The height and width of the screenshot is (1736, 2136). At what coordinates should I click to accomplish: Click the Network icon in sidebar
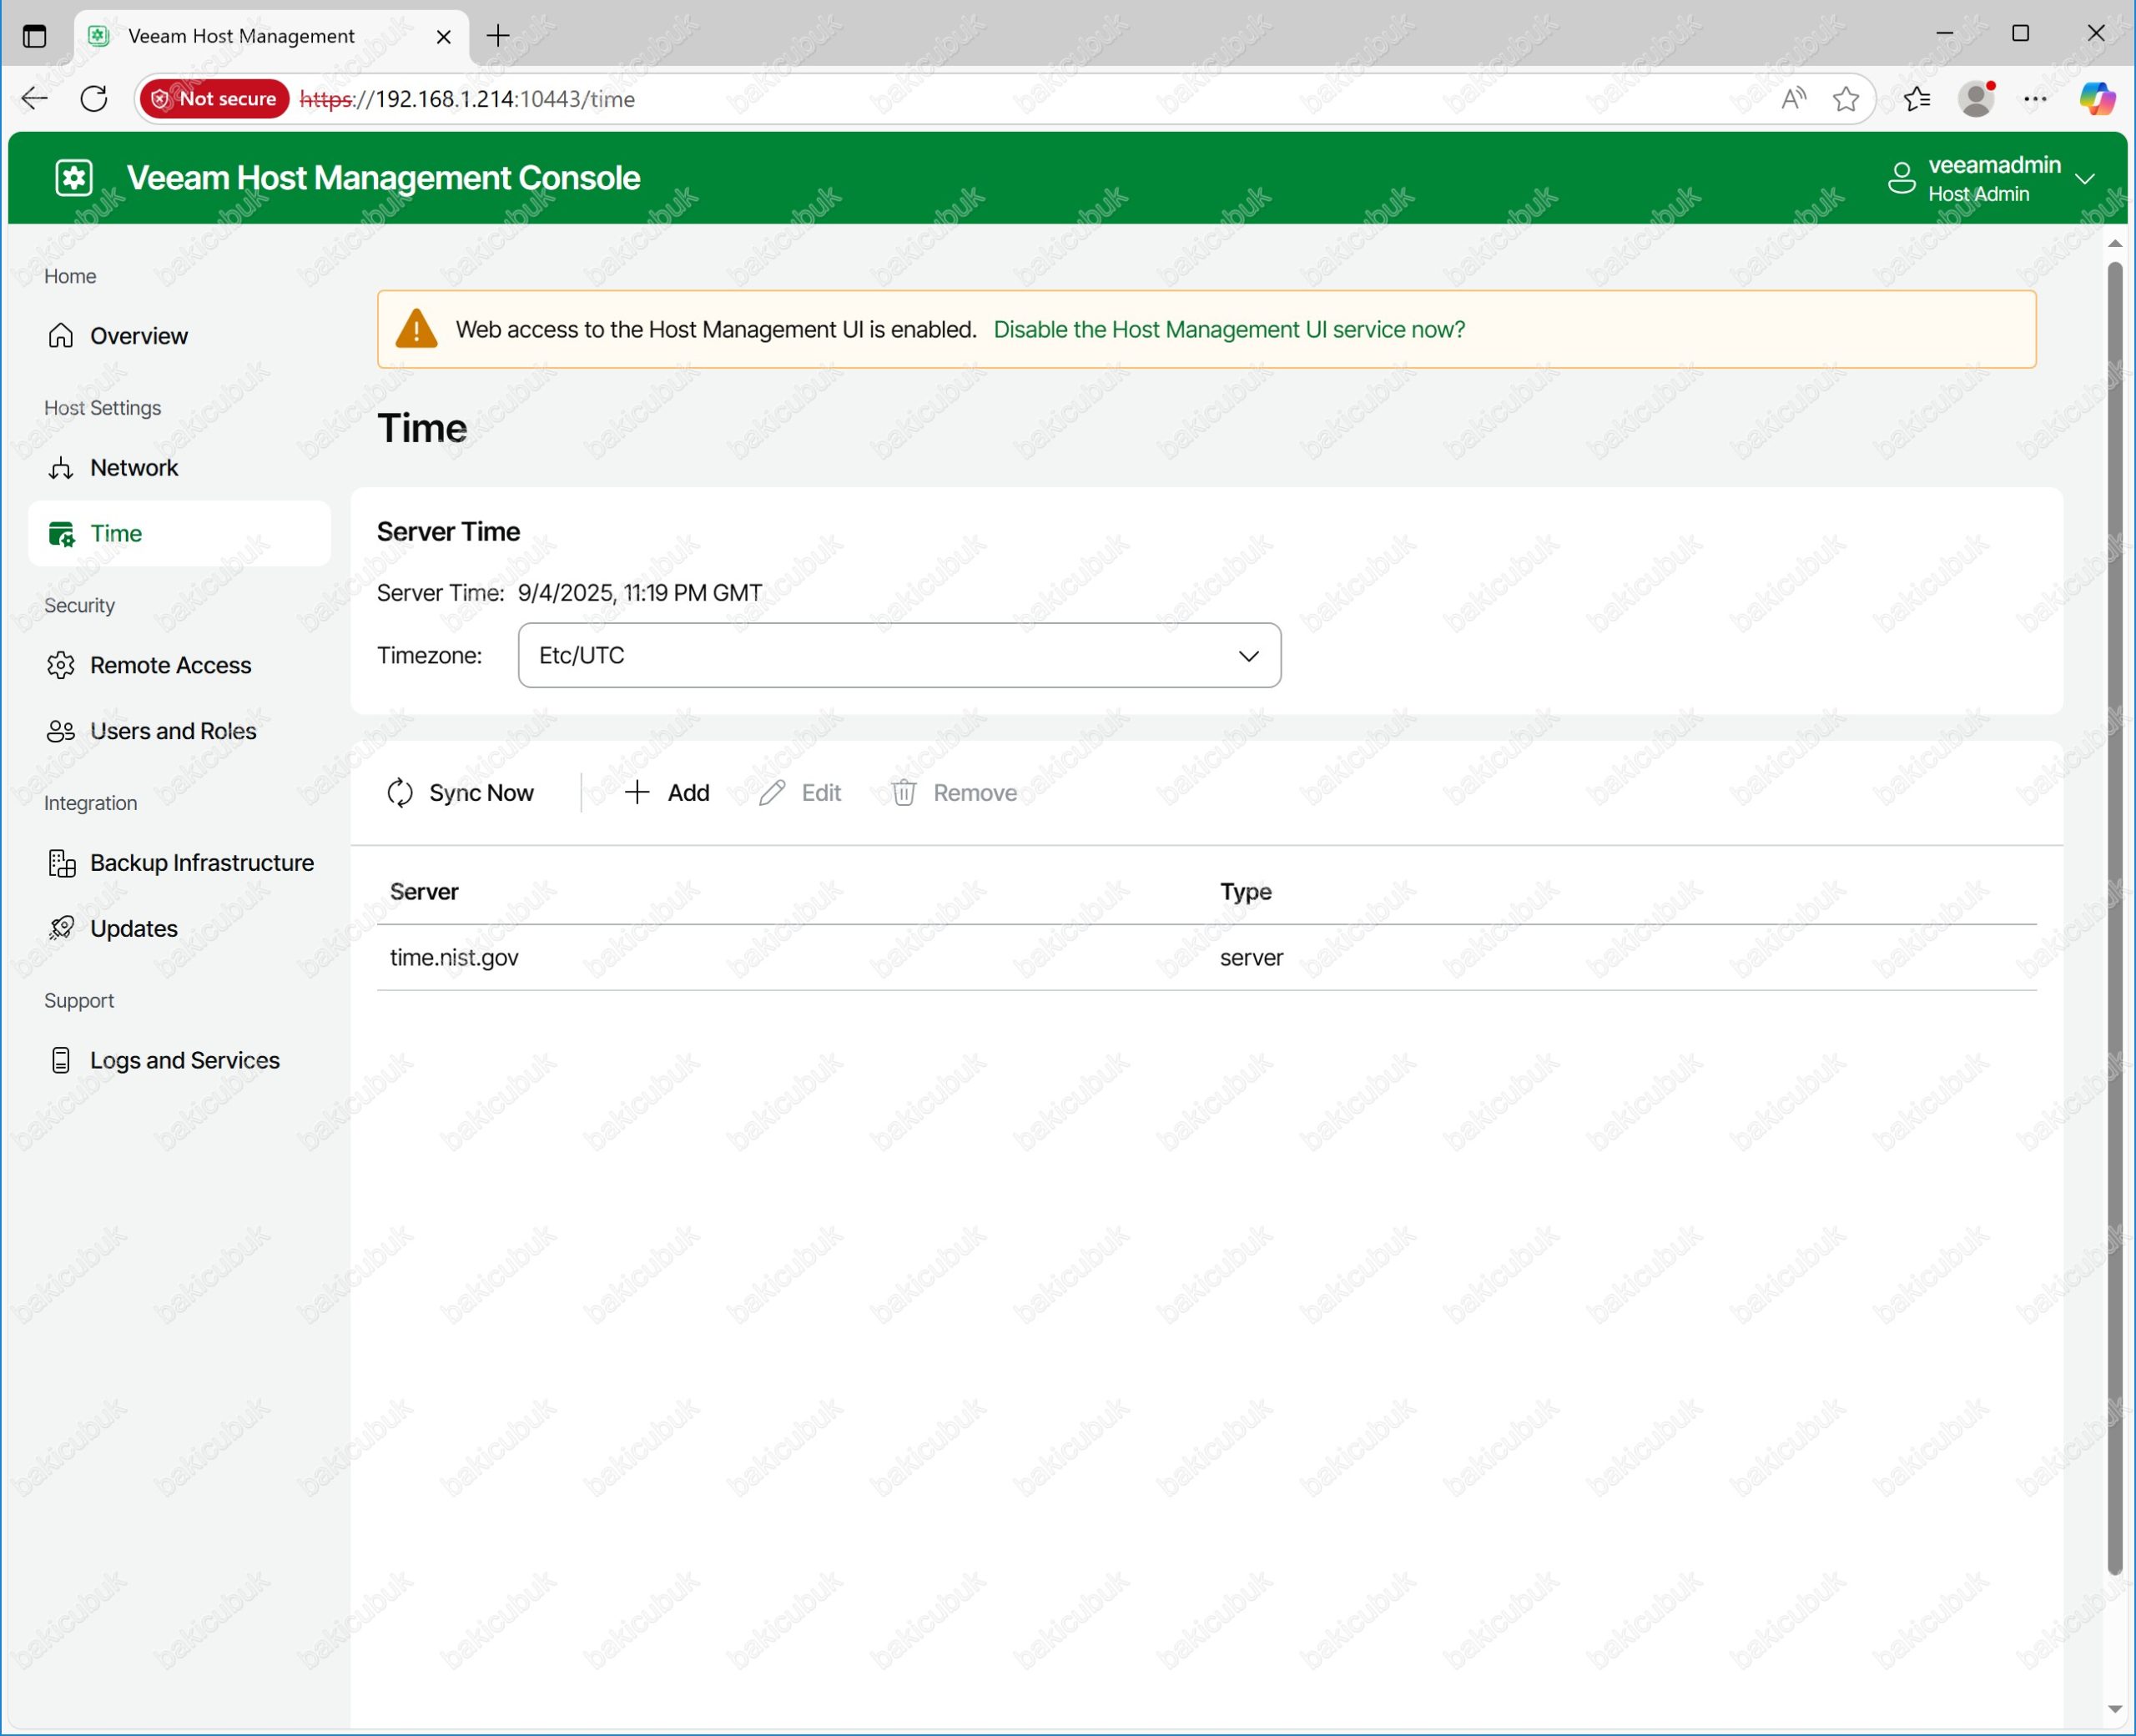[x=61, y=468]
